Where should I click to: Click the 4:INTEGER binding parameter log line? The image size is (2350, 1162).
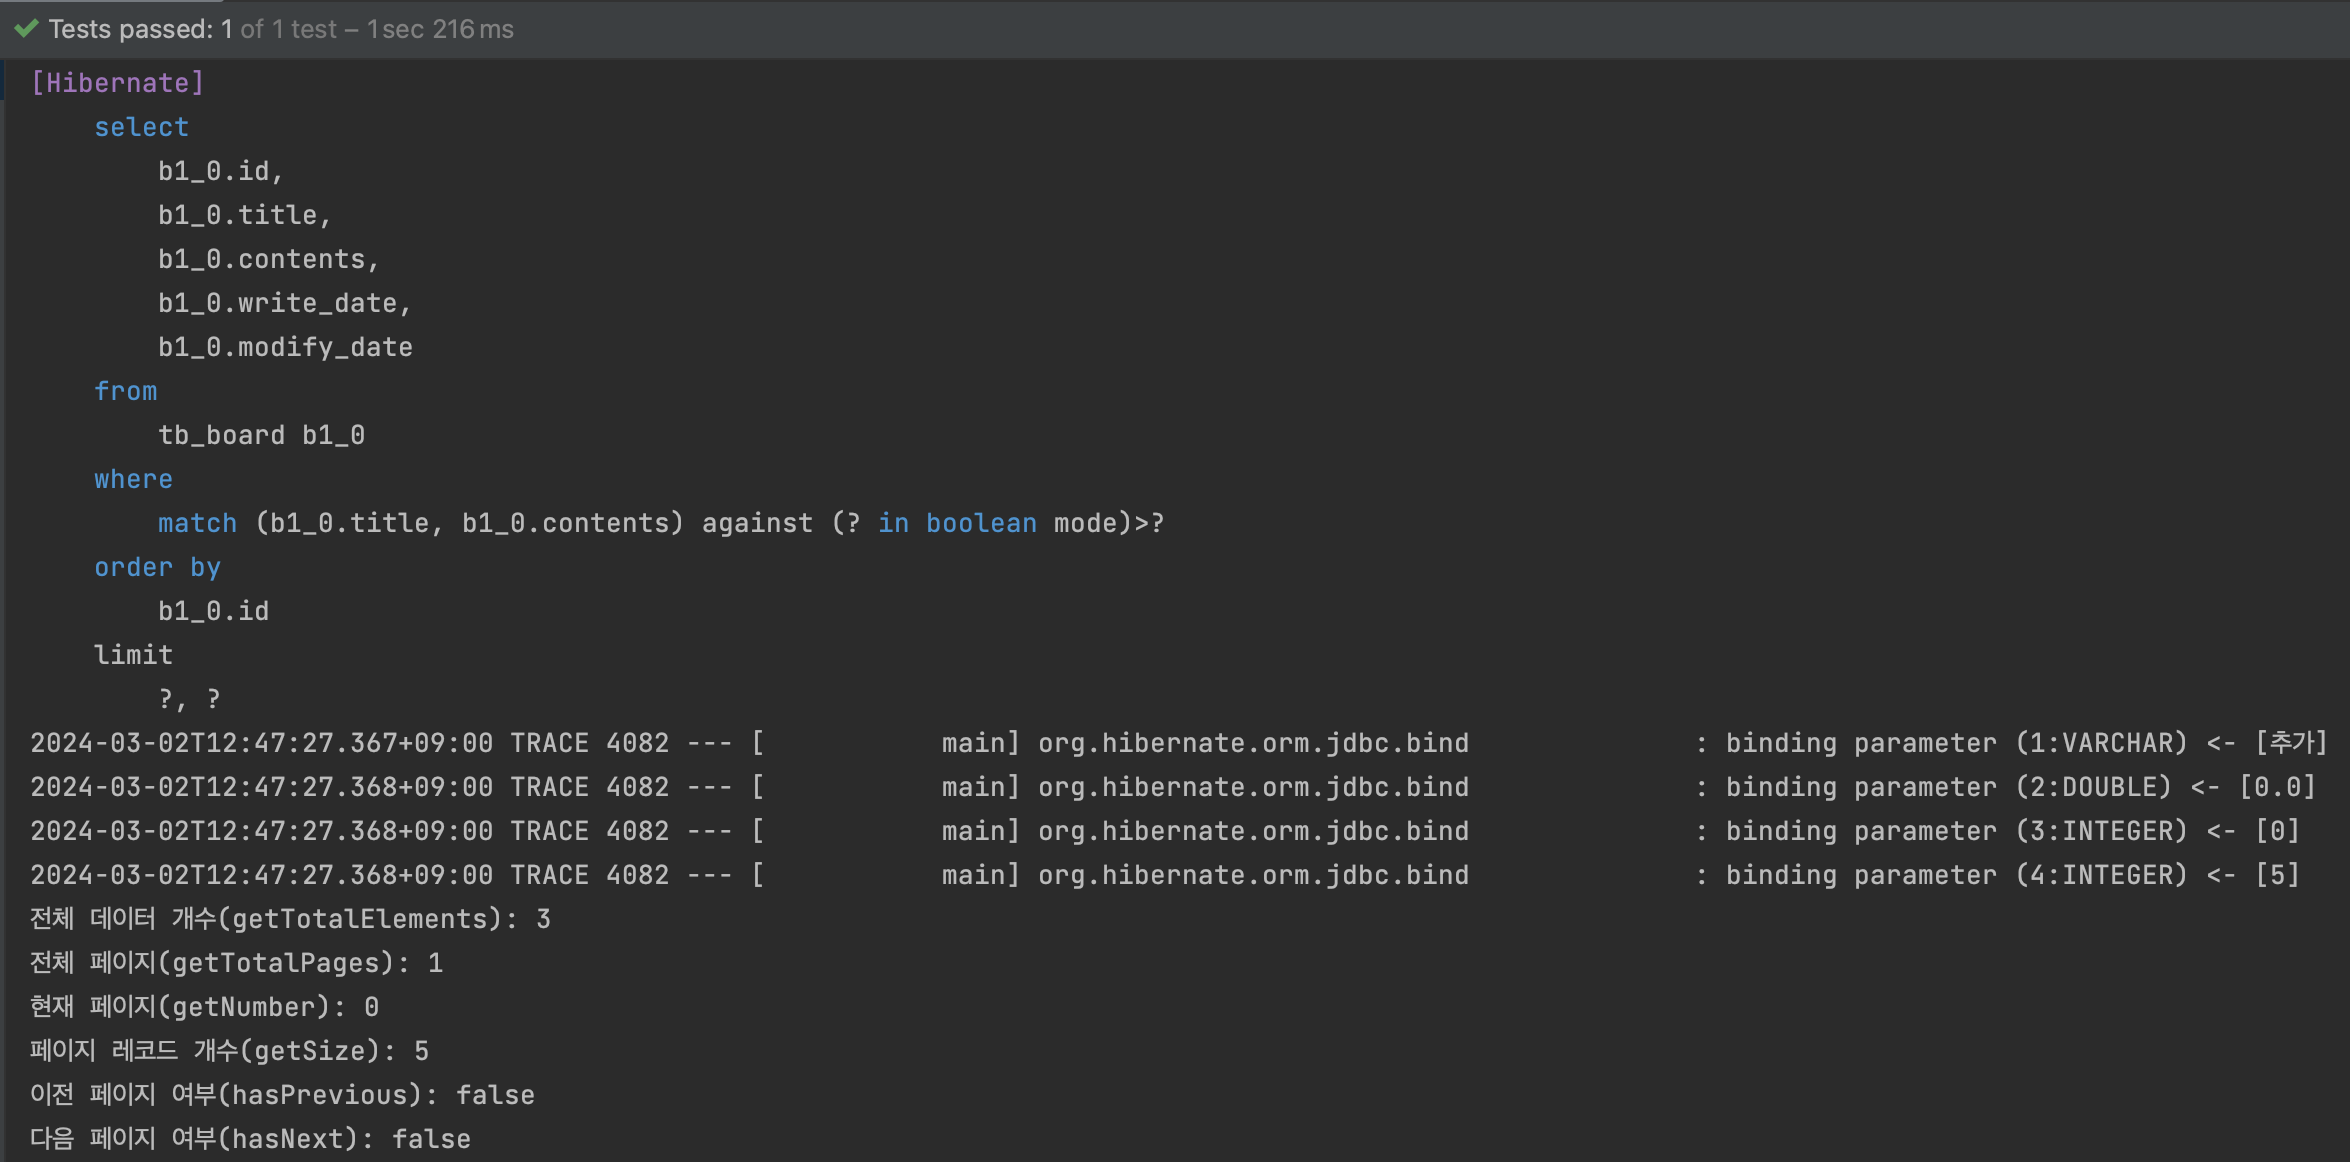(x=1165, y=875)
